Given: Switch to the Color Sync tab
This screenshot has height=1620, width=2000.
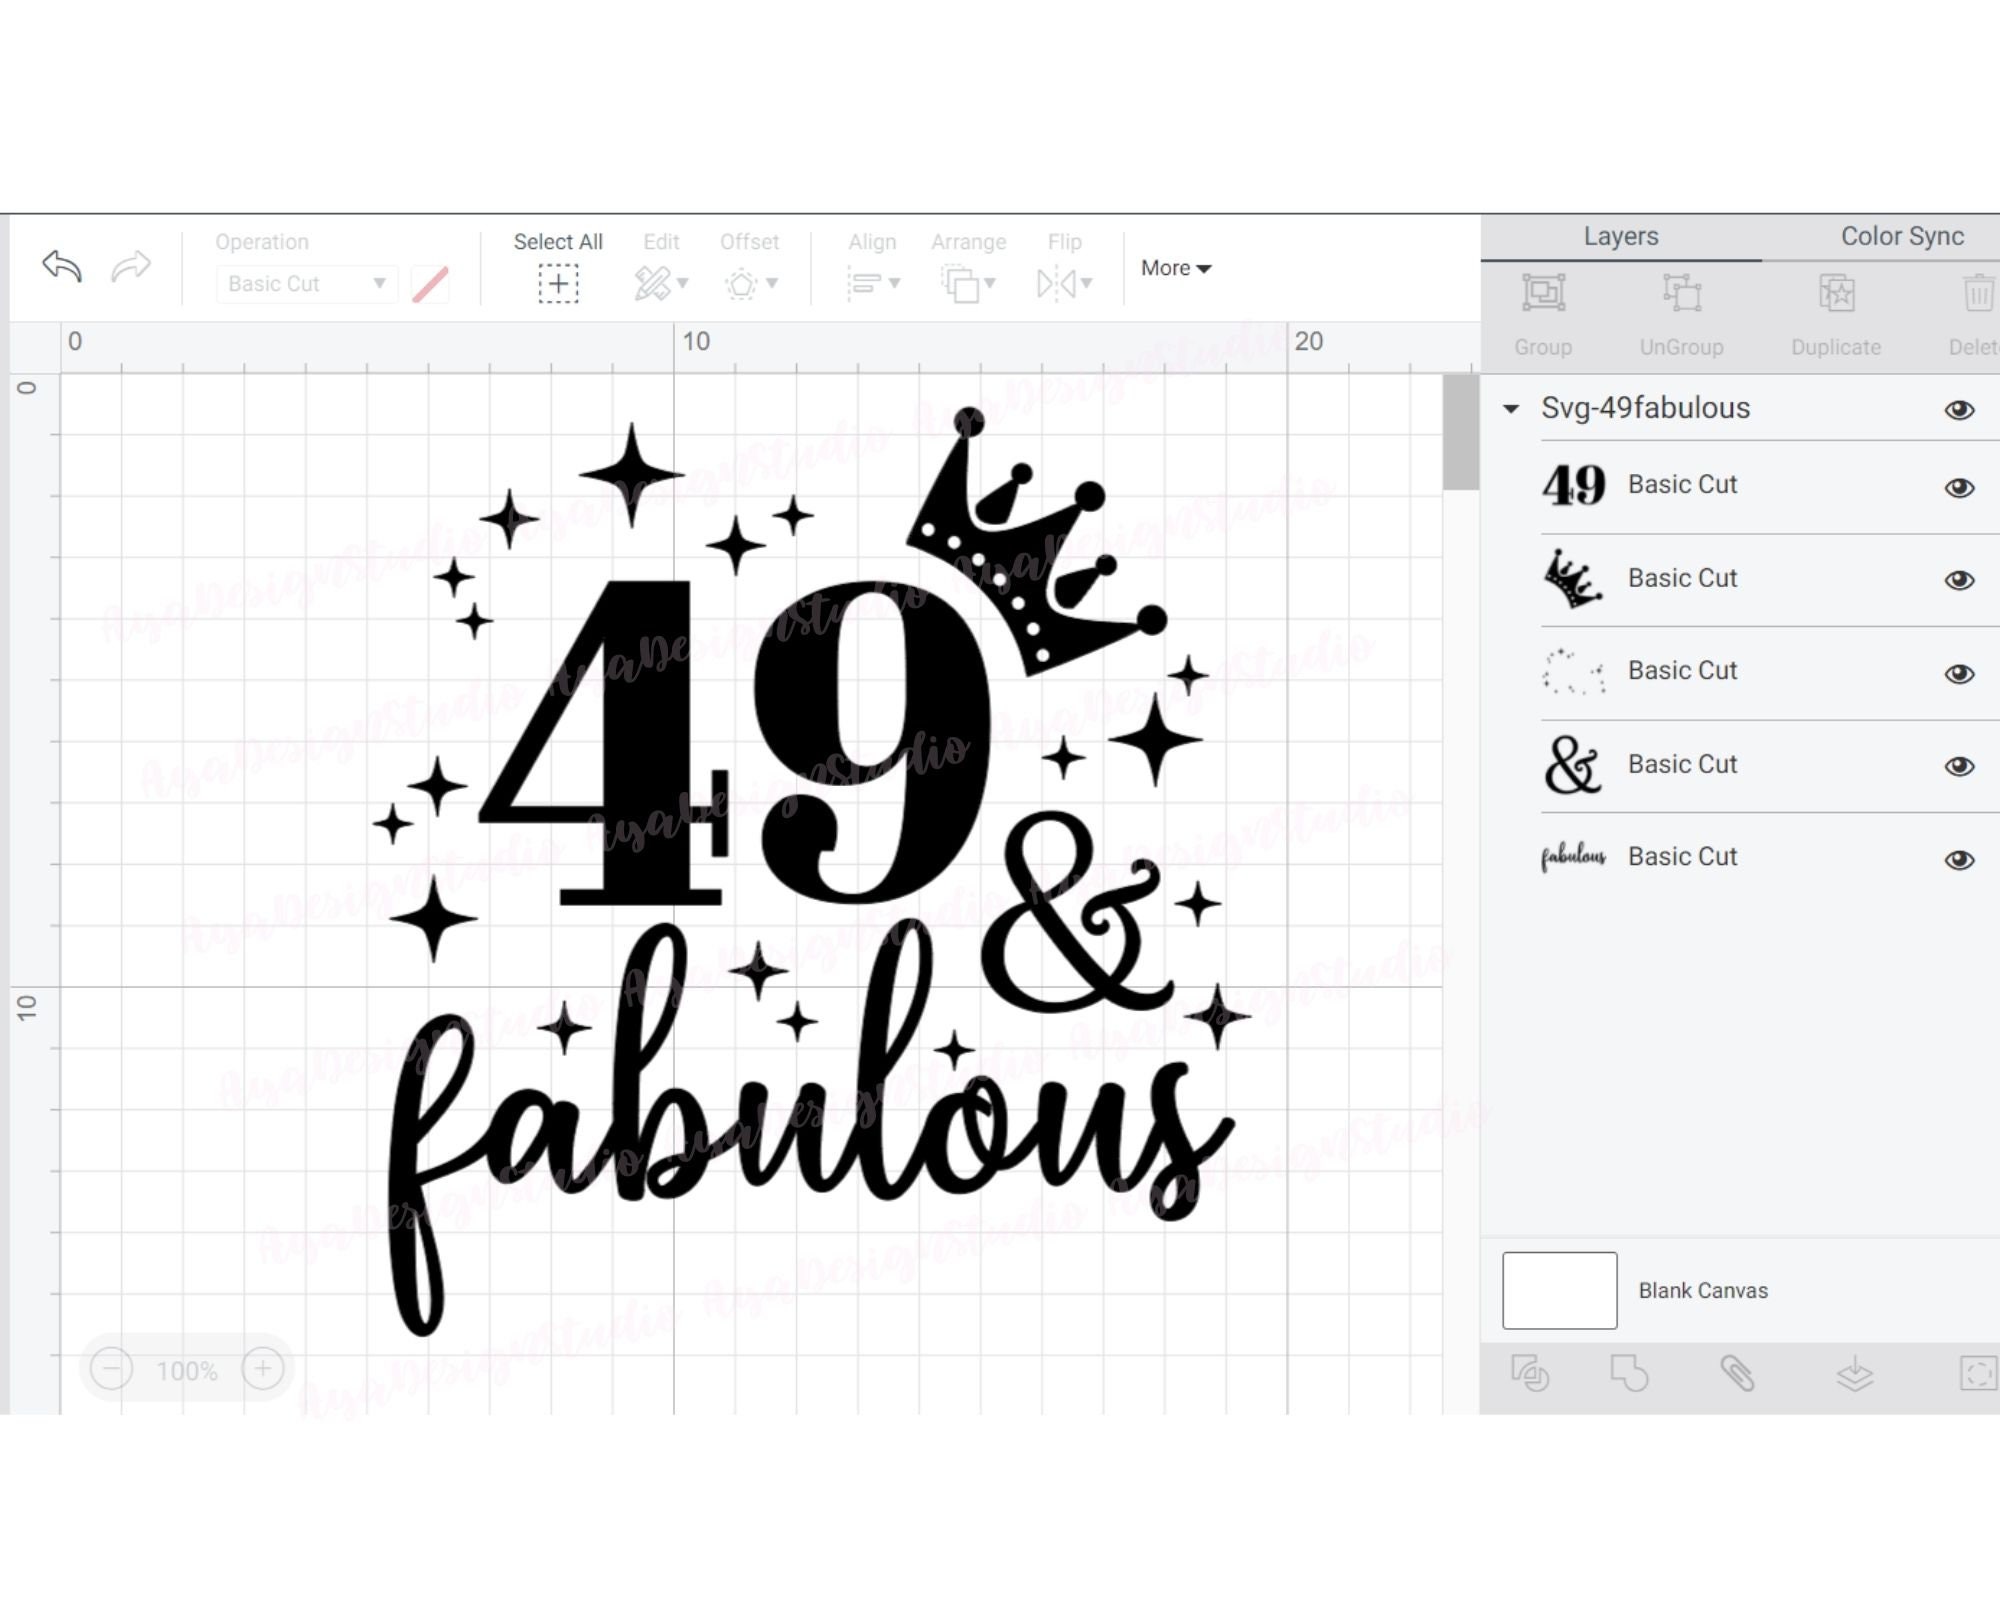Looking at the screenshot, I should point(1901,237).
